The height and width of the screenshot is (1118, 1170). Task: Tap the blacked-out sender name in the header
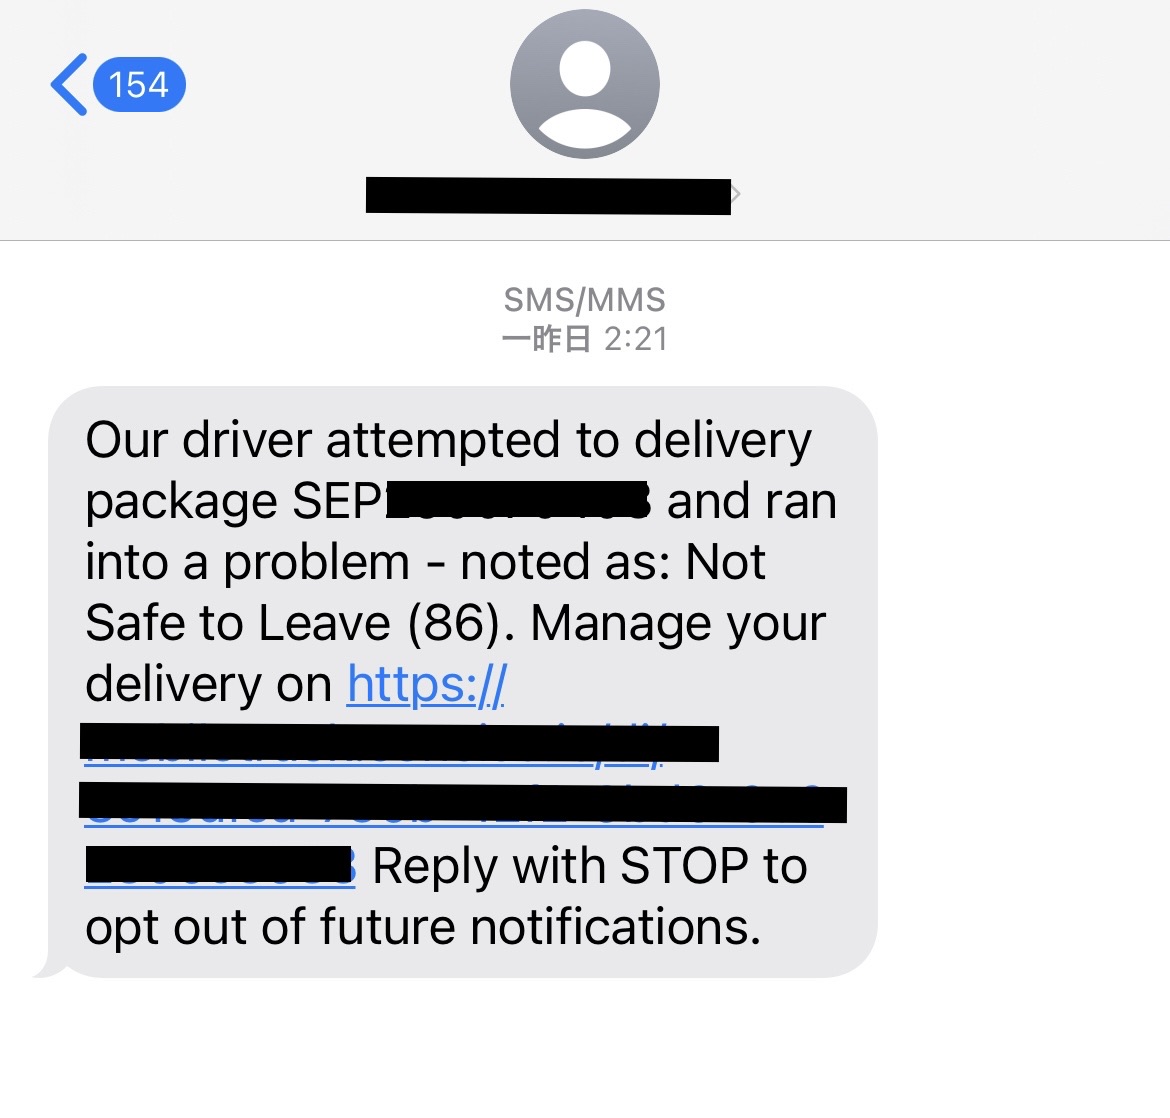point(548,196)
